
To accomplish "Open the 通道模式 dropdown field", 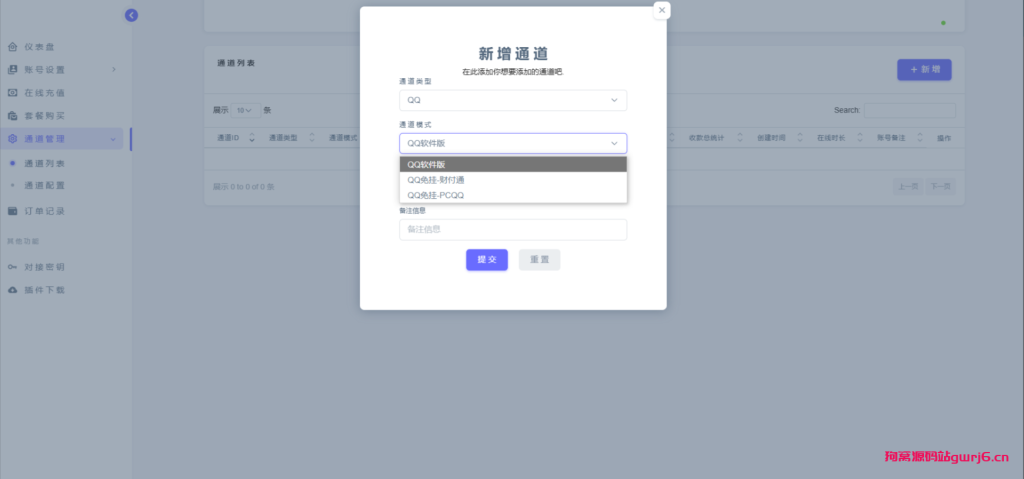I will coord(513,143).
